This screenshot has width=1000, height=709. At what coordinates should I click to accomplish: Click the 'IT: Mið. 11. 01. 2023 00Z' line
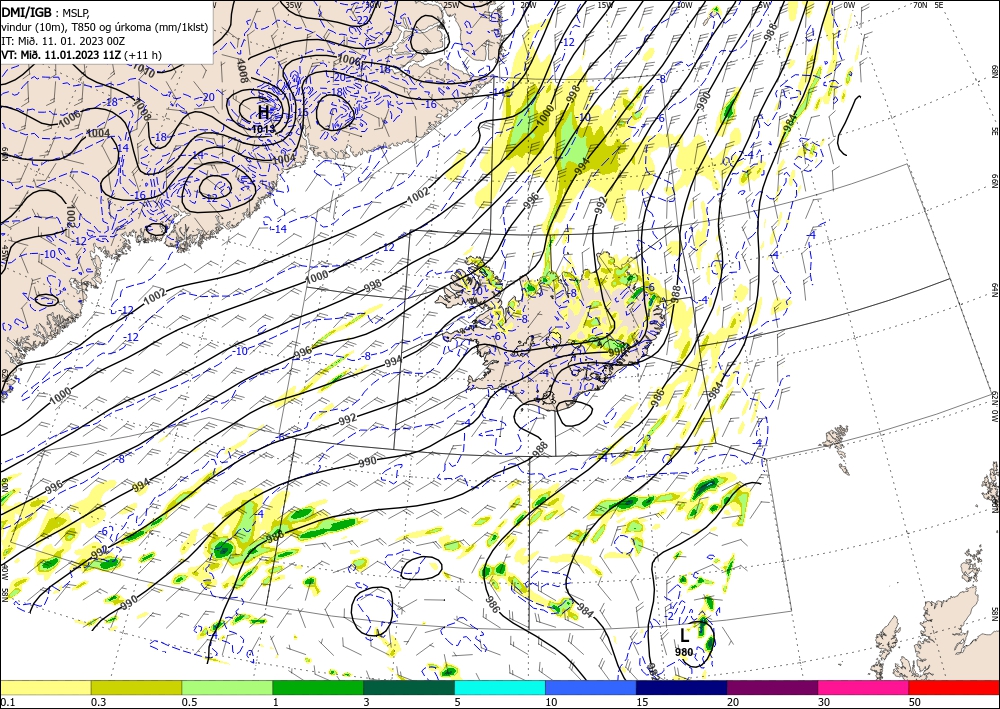tap(62, 41)
